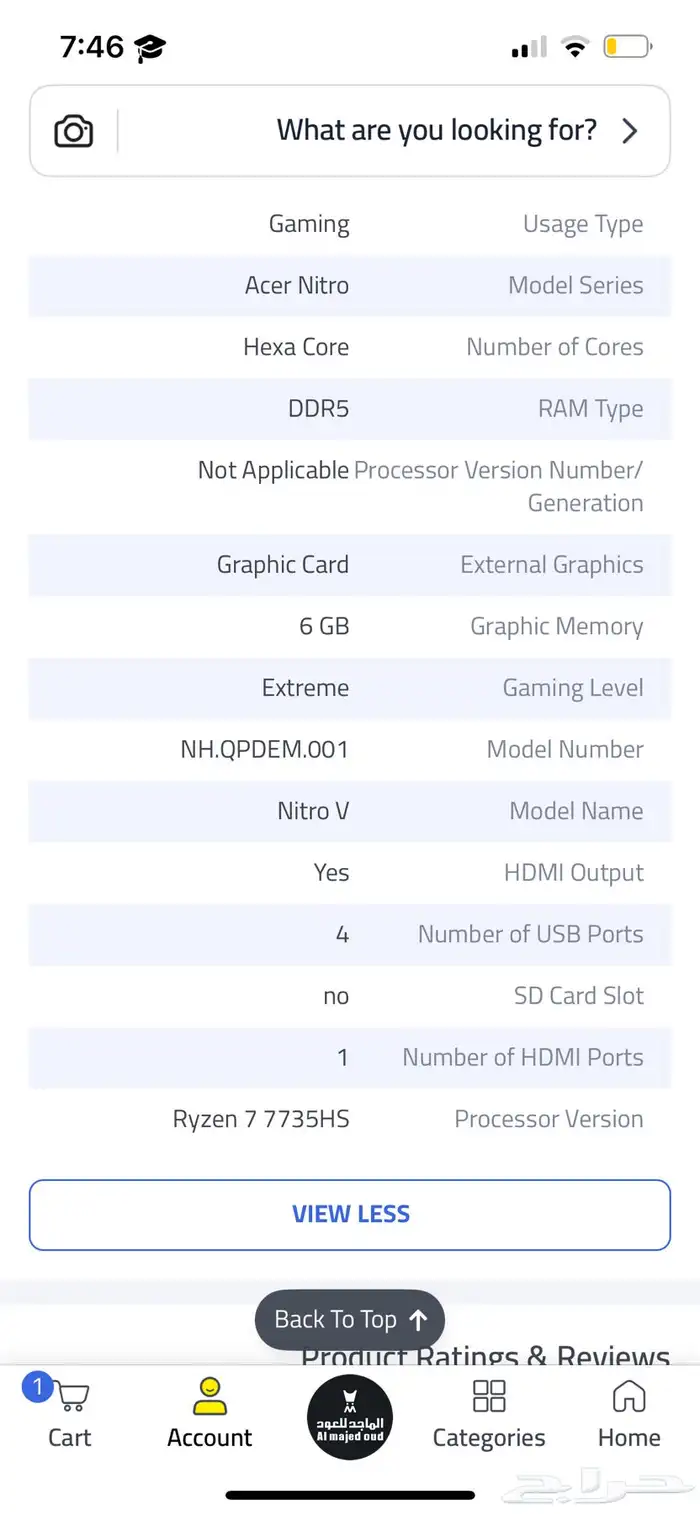700x1514 pixels.
Task: Go to the Home screen
Action: (x=628, y=1410)
